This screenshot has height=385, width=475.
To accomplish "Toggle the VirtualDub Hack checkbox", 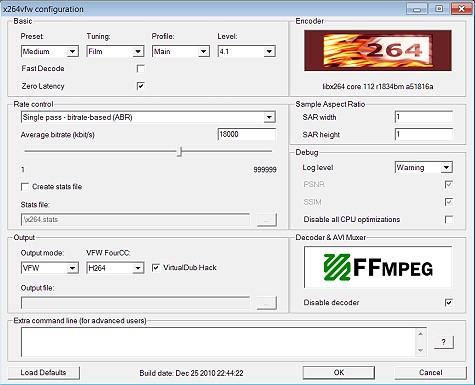I will pos(156,268).
